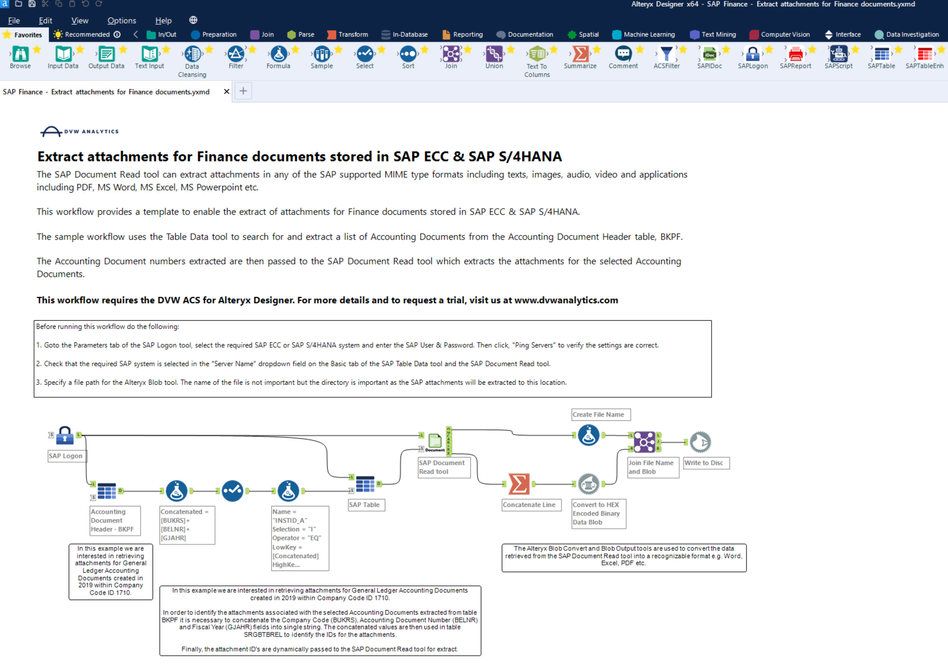Open the Transform tool category

click(348, 34)
